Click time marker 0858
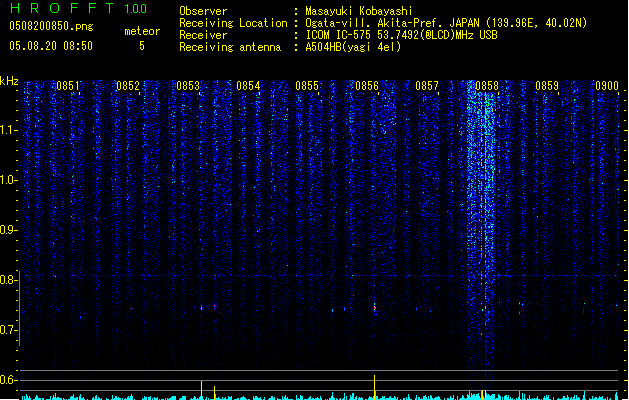This screenshot has width=629, height=400. (x=487, y=85)
